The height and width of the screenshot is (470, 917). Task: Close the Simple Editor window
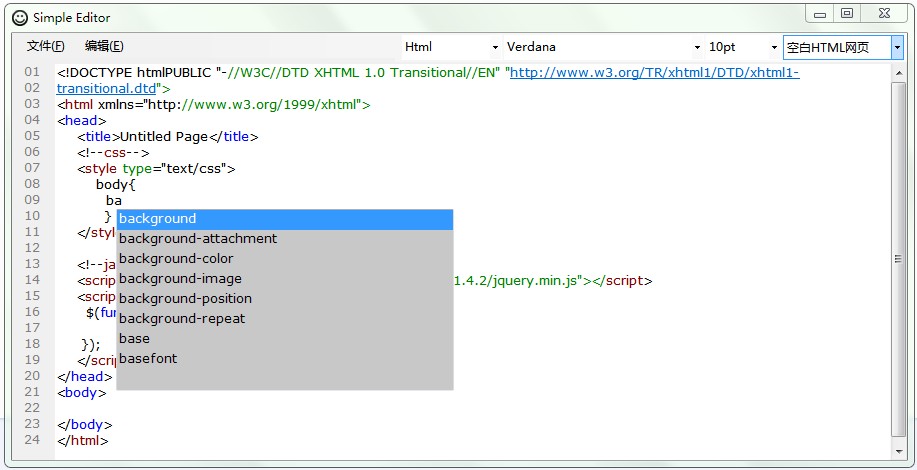pos(884,13)
